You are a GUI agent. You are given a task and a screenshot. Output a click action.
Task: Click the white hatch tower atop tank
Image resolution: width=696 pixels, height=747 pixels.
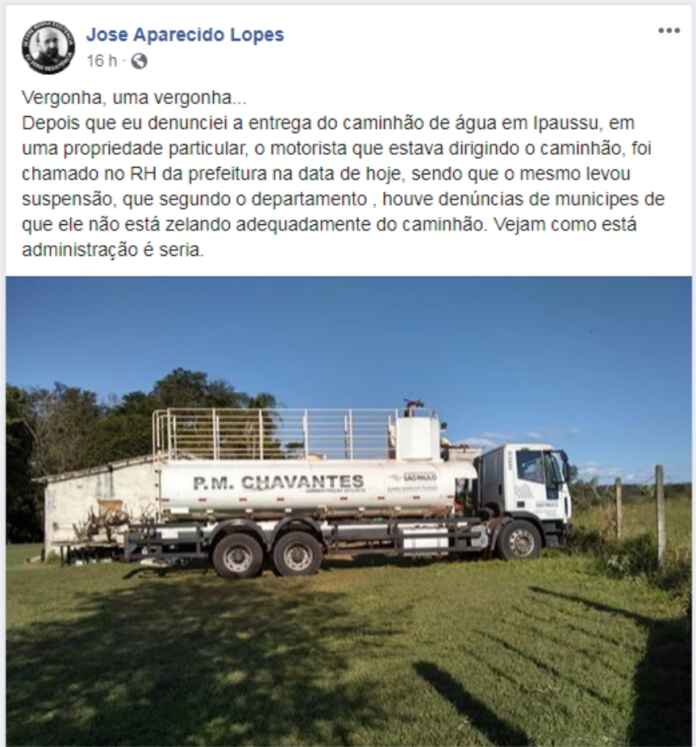tap(418, 437)
